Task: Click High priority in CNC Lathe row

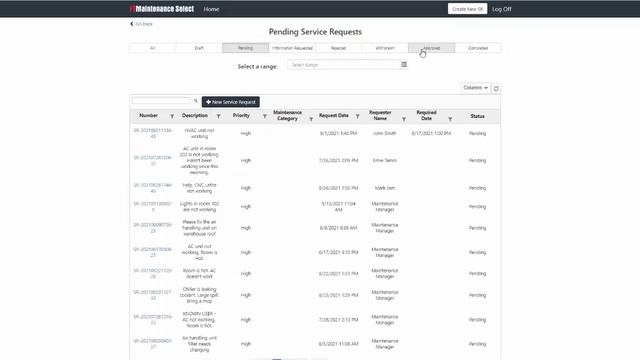Action: pos(245,188)
